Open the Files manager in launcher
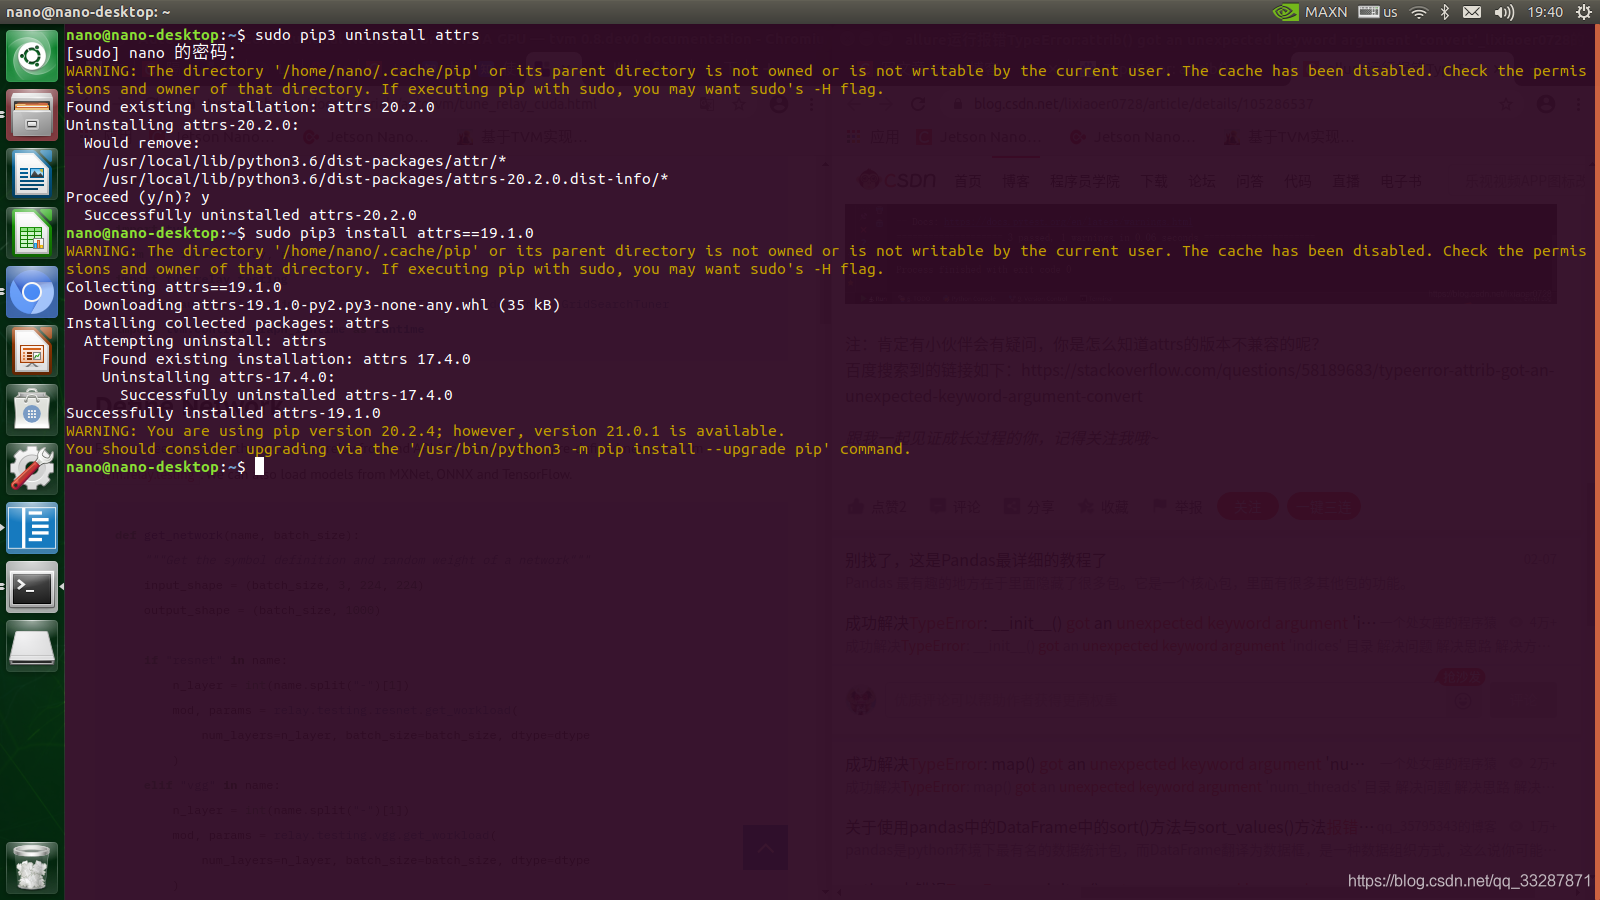 [x=32, y=115]
